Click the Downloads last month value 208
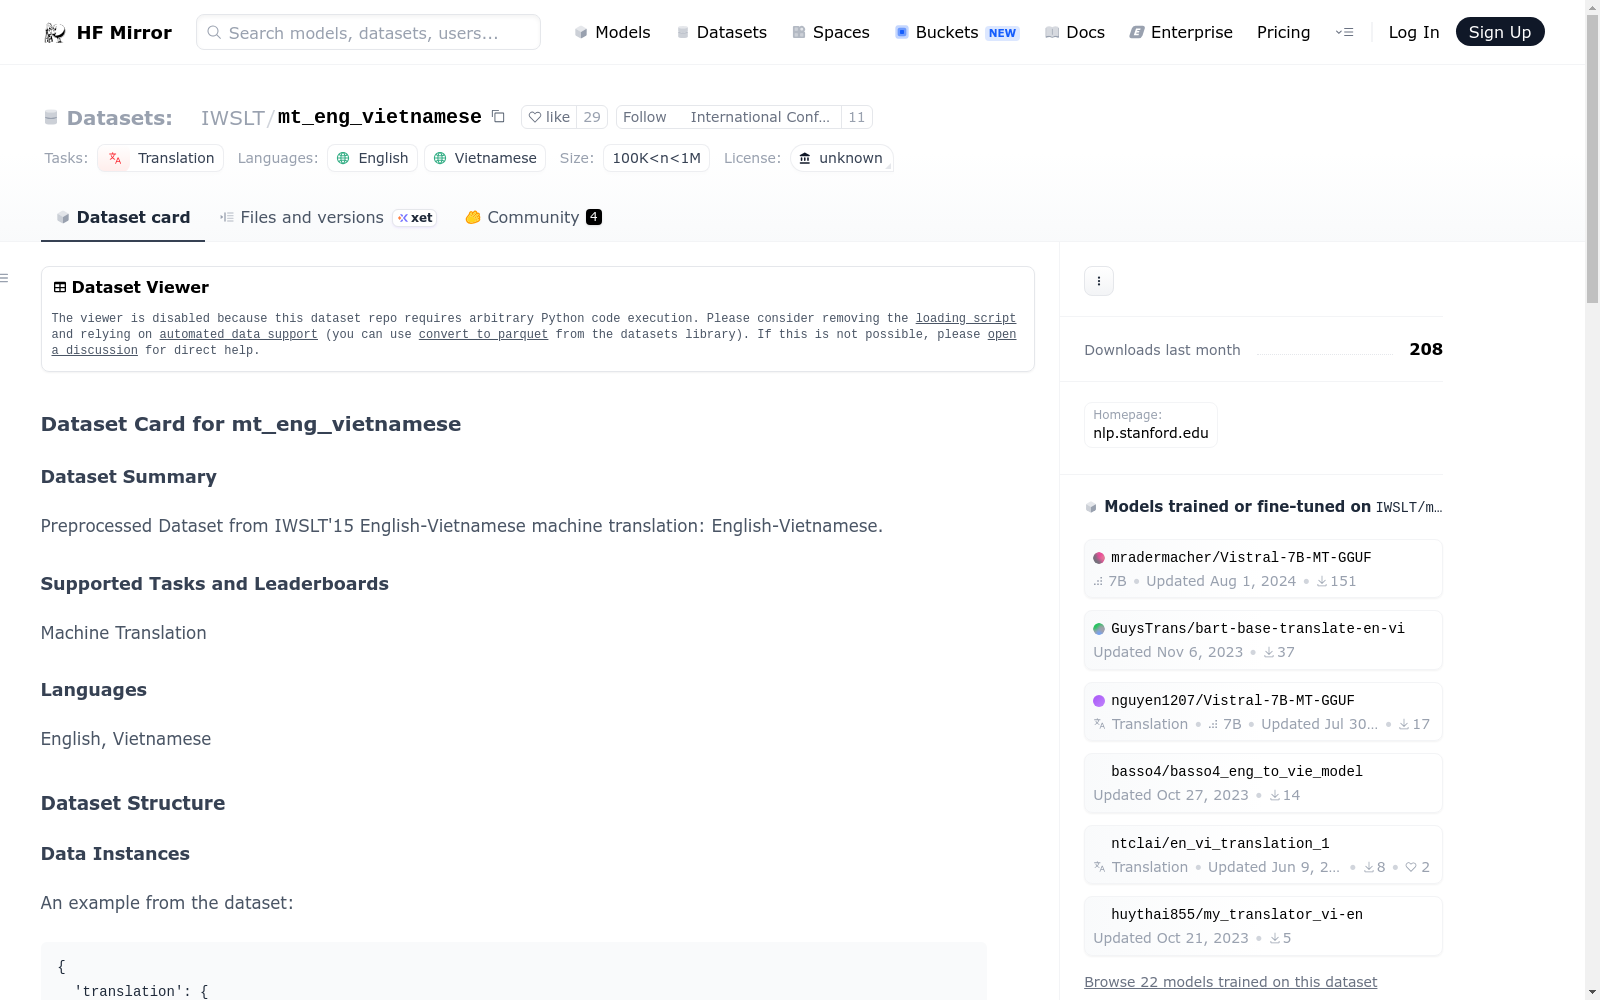 (1426, 349)
